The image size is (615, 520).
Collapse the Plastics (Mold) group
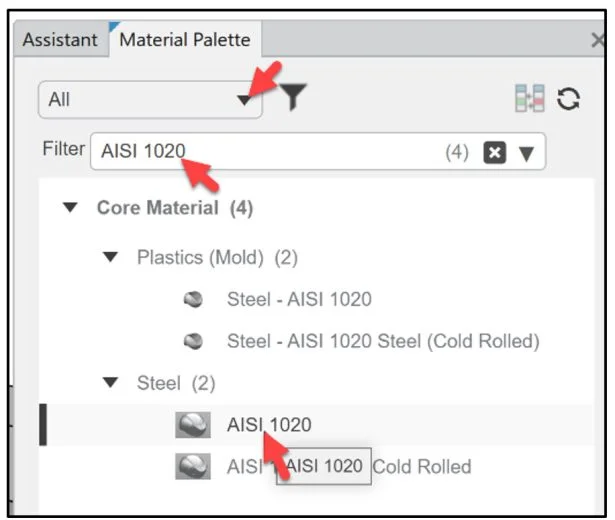click(110, 258)
